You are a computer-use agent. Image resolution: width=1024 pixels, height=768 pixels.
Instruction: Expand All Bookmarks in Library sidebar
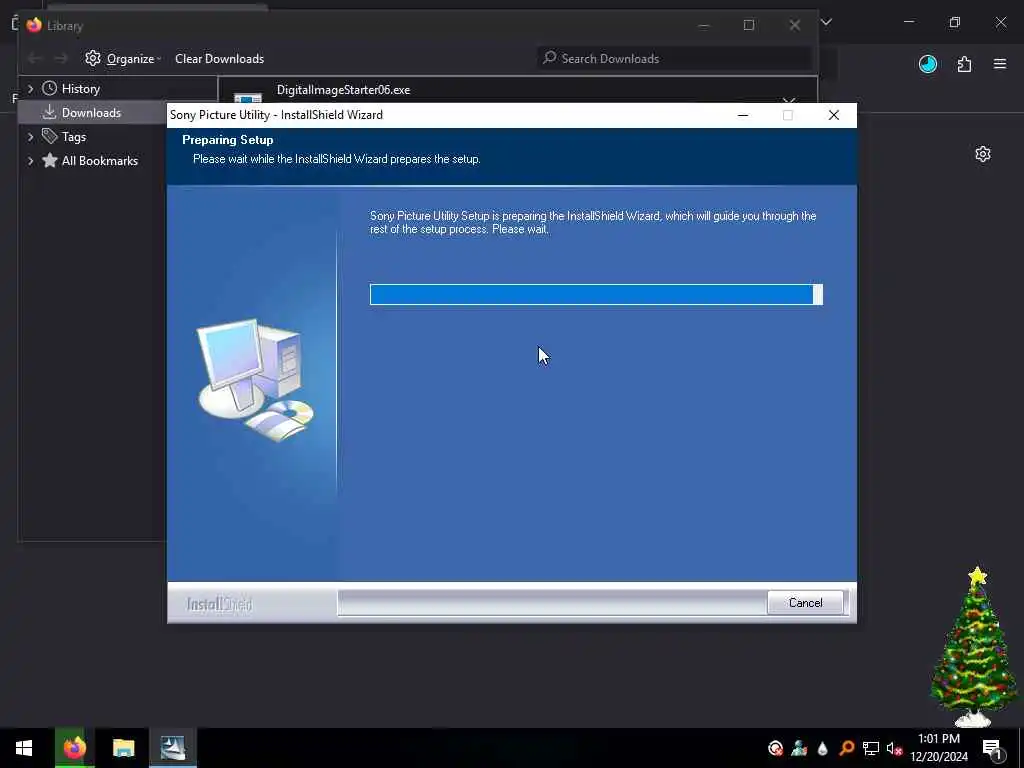click(x=30, y=161)
